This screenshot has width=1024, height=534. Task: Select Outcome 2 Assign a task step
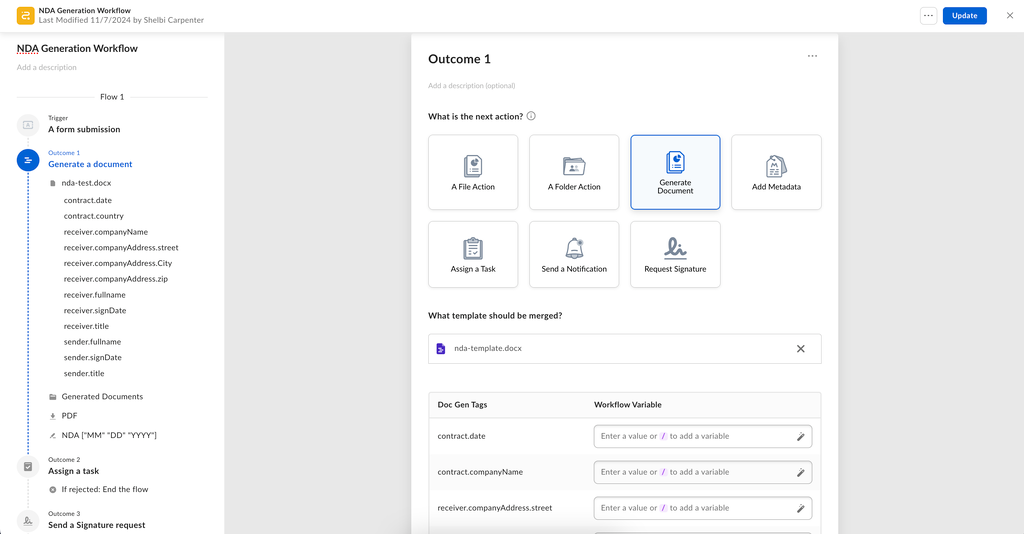(74, 471)
